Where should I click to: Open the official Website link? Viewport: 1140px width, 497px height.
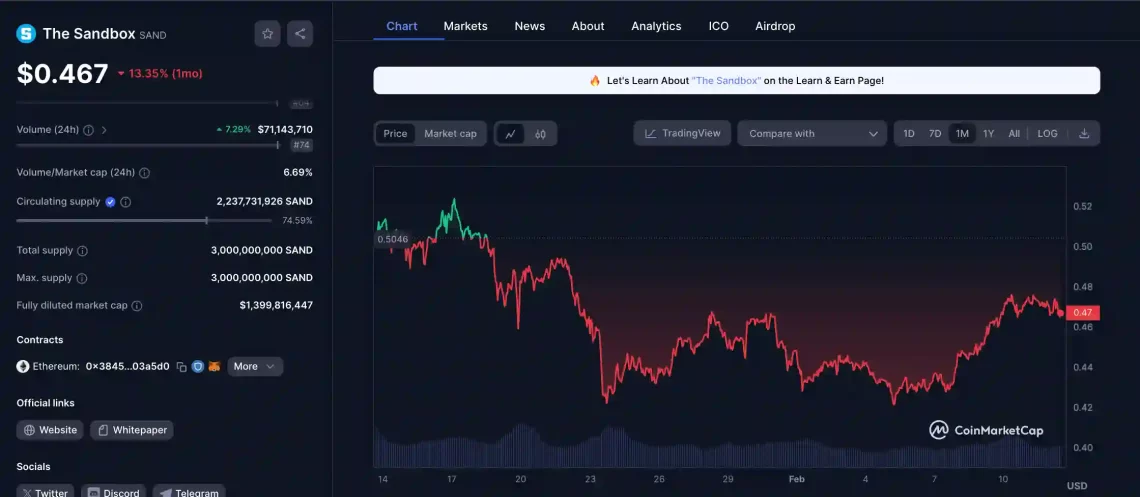click(50, 430)
